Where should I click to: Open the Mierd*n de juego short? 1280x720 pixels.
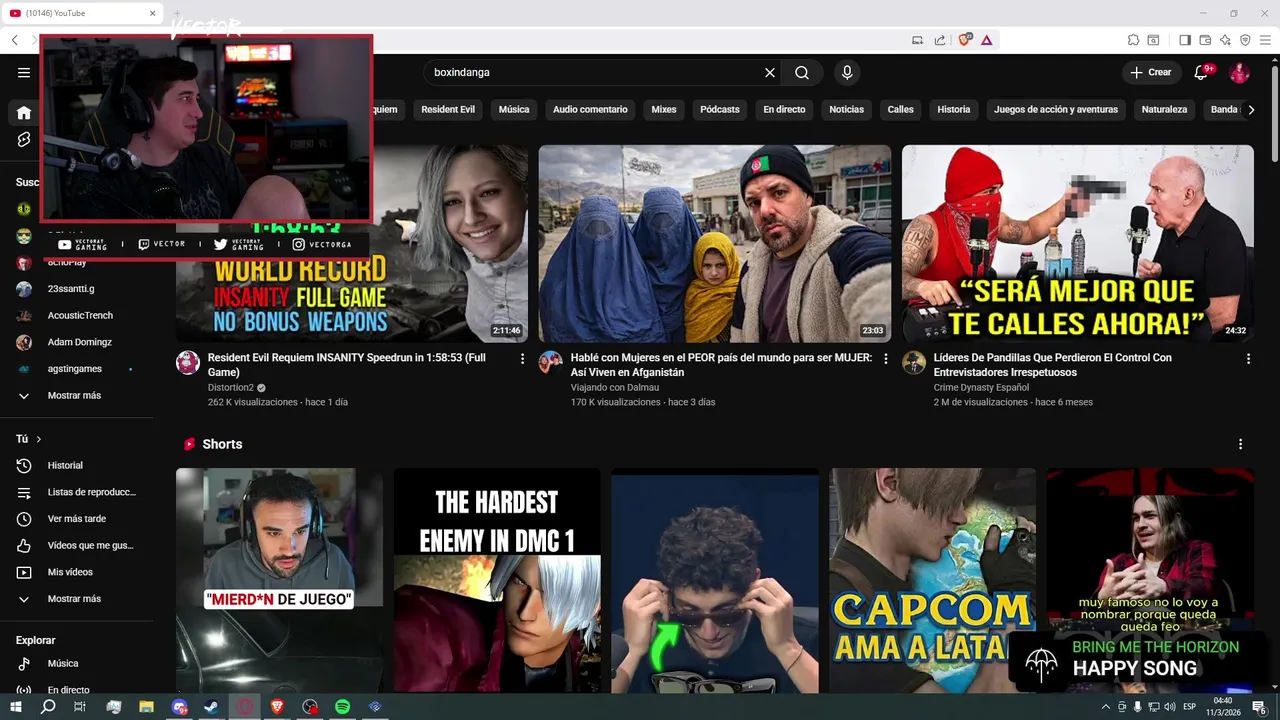[x=279, y=580]
